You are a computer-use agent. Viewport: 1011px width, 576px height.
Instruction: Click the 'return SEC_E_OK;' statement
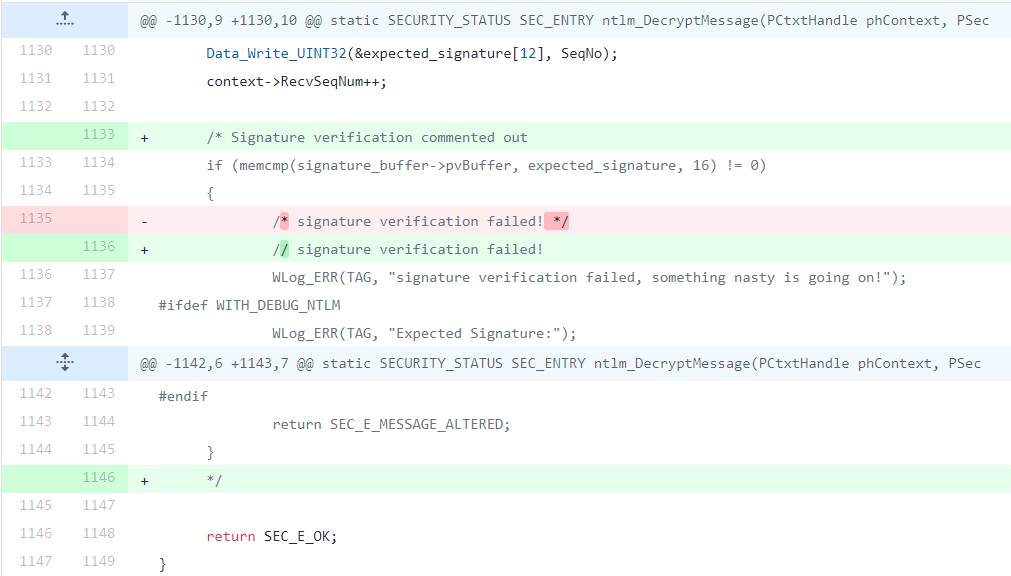pyautogui.click(x=271, y=537)
